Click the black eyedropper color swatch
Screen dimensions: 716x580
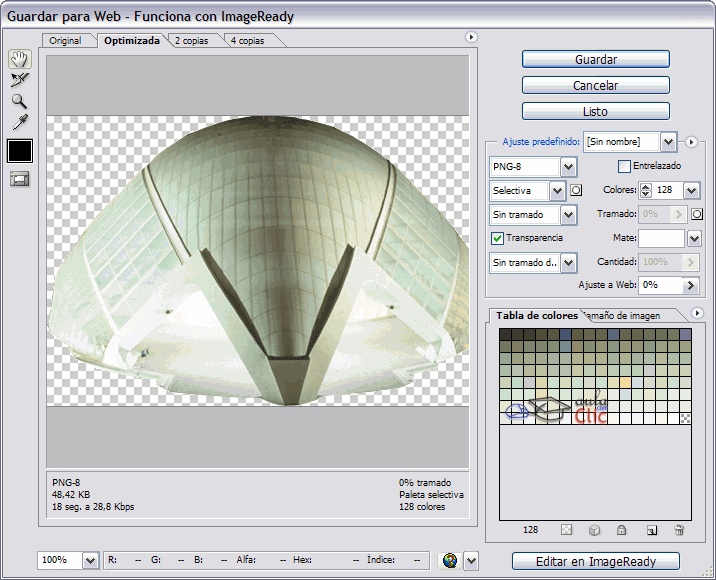(x=19, y=150)
